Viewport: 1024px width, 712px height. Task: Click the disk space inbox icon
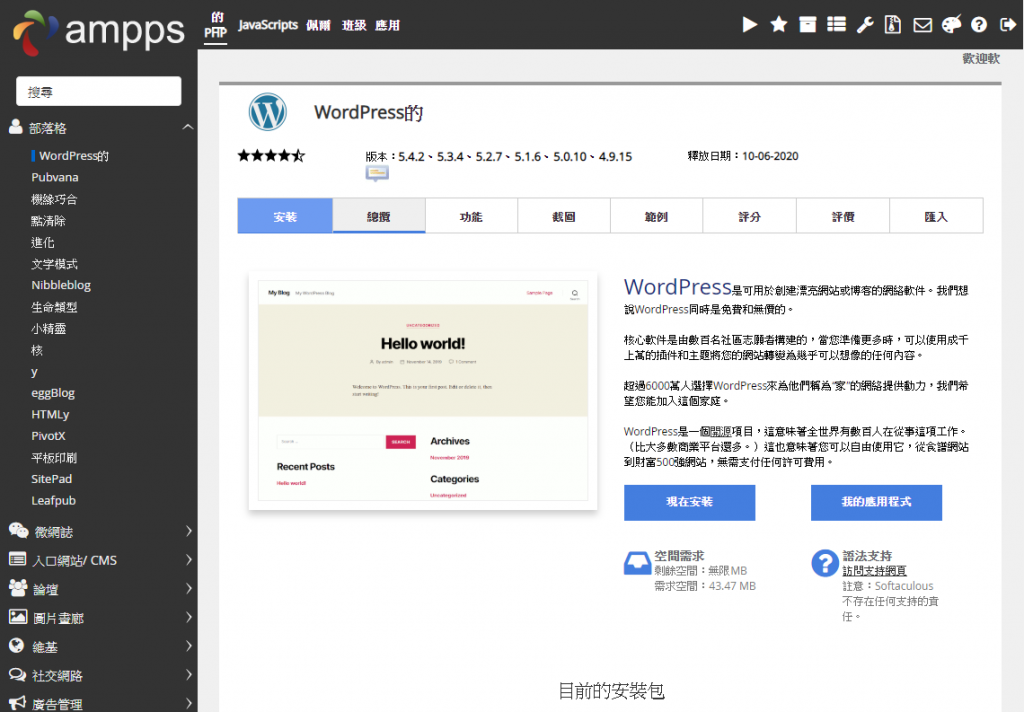point(637,563)
